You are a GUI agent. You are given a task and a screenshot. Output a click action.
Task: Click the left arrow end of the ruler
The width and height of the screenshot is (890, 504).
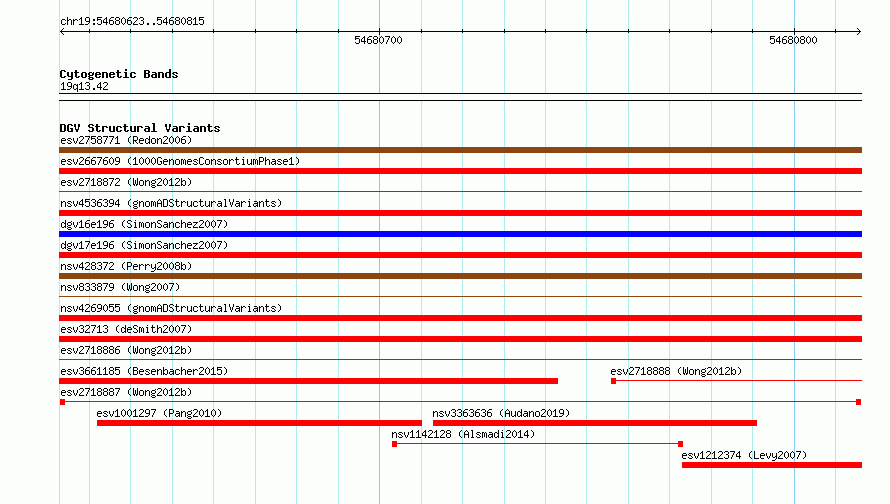(62, 31)
